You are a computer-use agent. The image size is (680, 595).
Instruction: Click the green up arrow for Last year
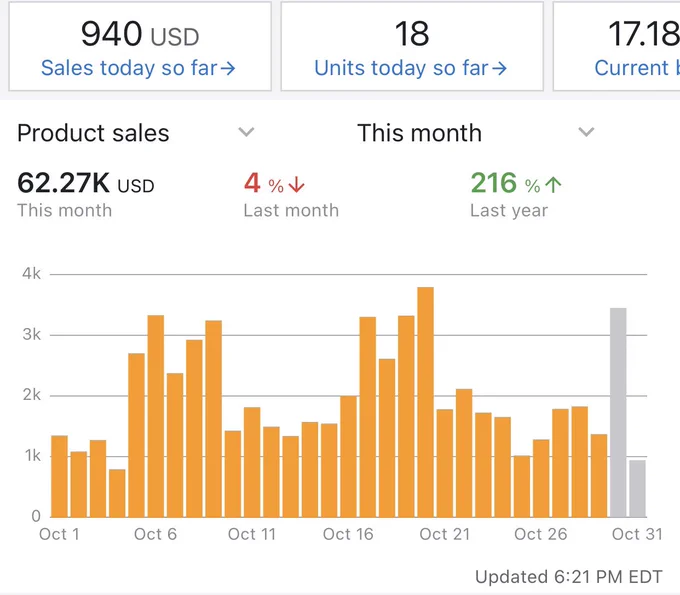click(x=553, y=184)
